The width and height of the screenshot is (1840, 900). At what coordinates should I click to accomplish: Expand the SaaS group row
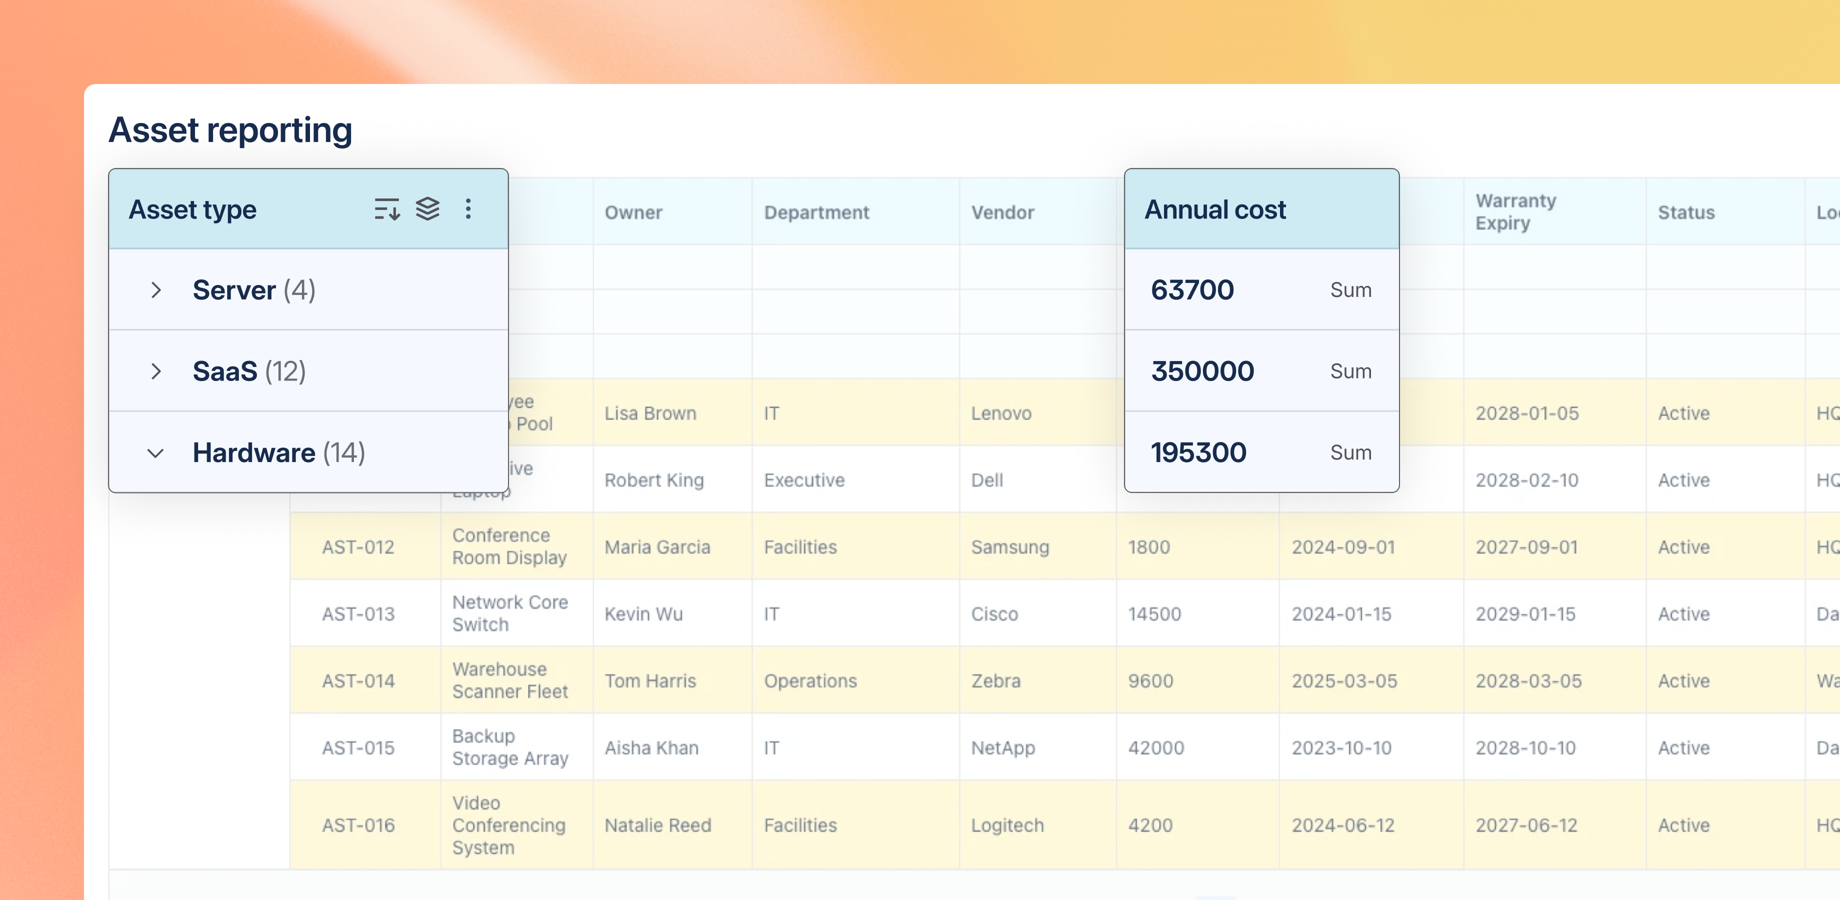pyautogui.click(x=156, y=371)
